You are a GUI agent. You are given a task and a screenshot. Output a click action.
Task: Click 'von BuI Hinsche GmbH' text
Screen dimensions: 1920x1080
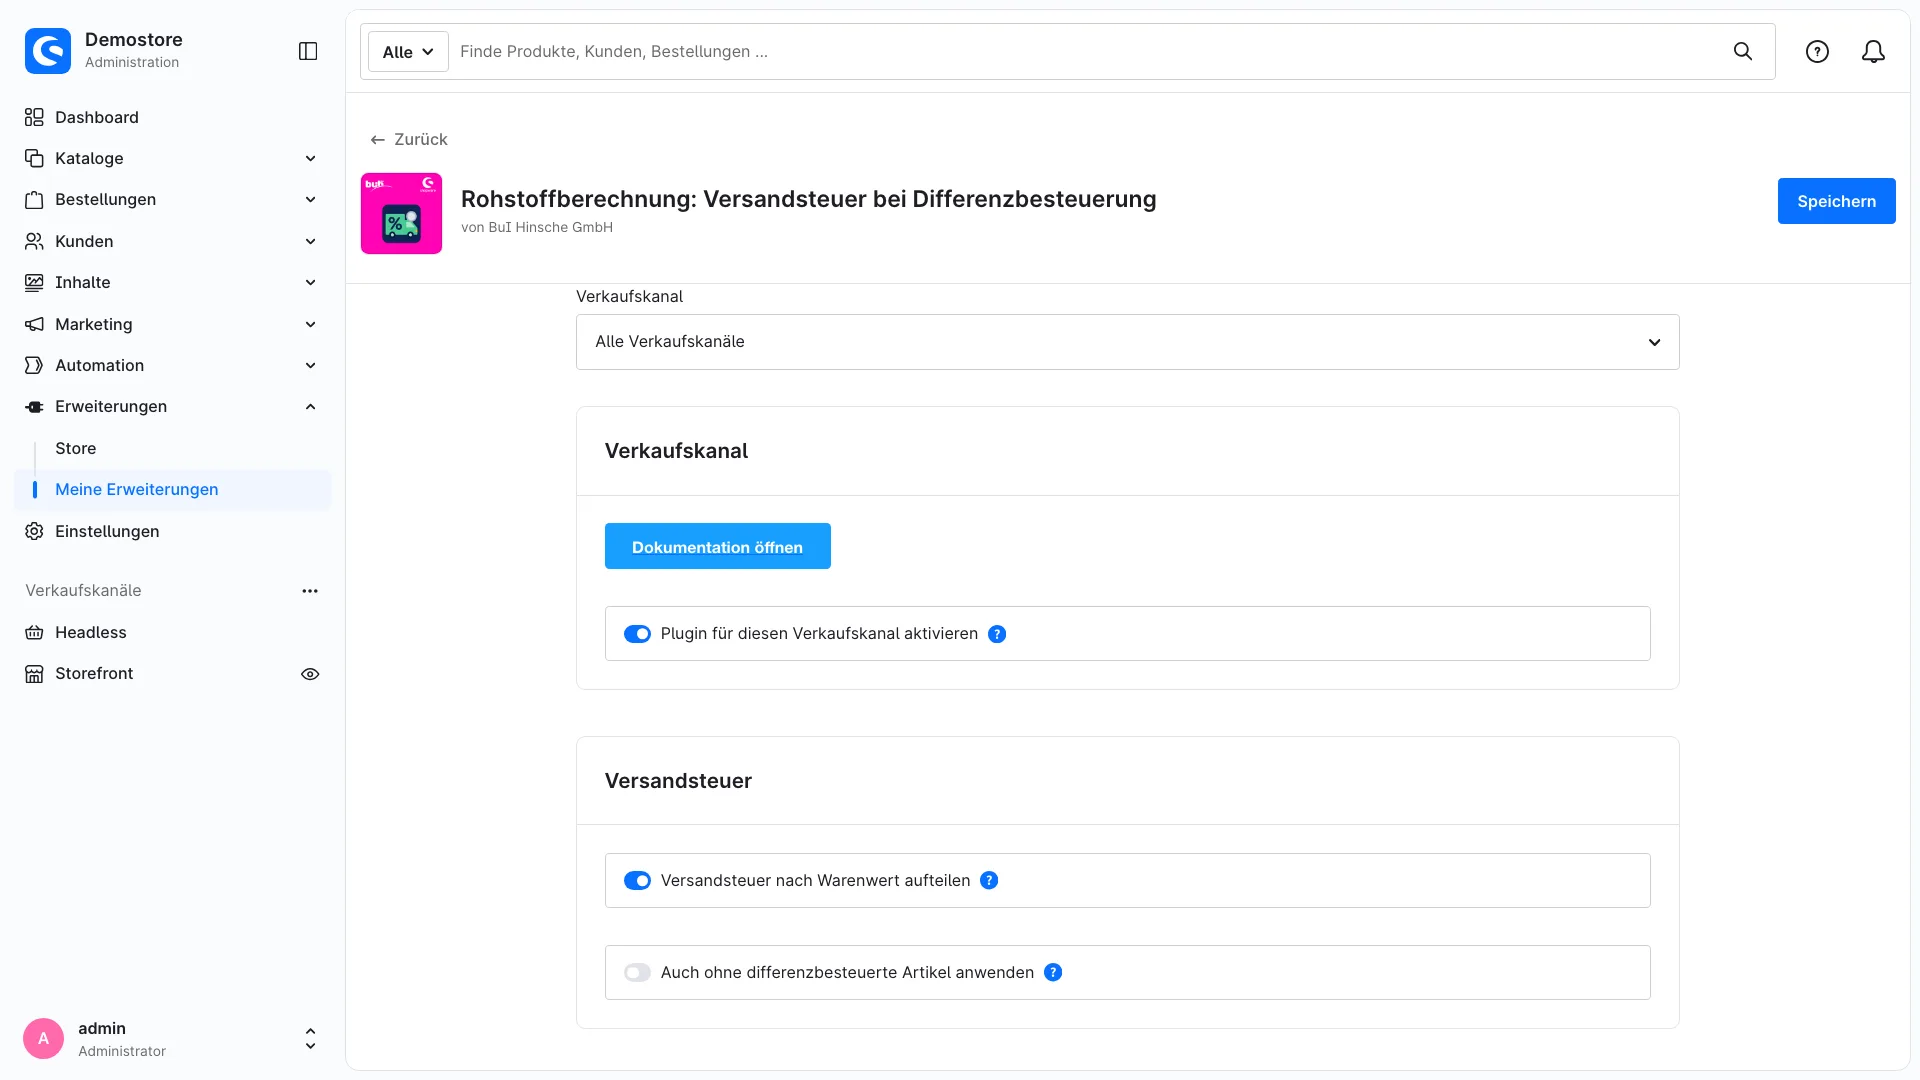(537, 227)
